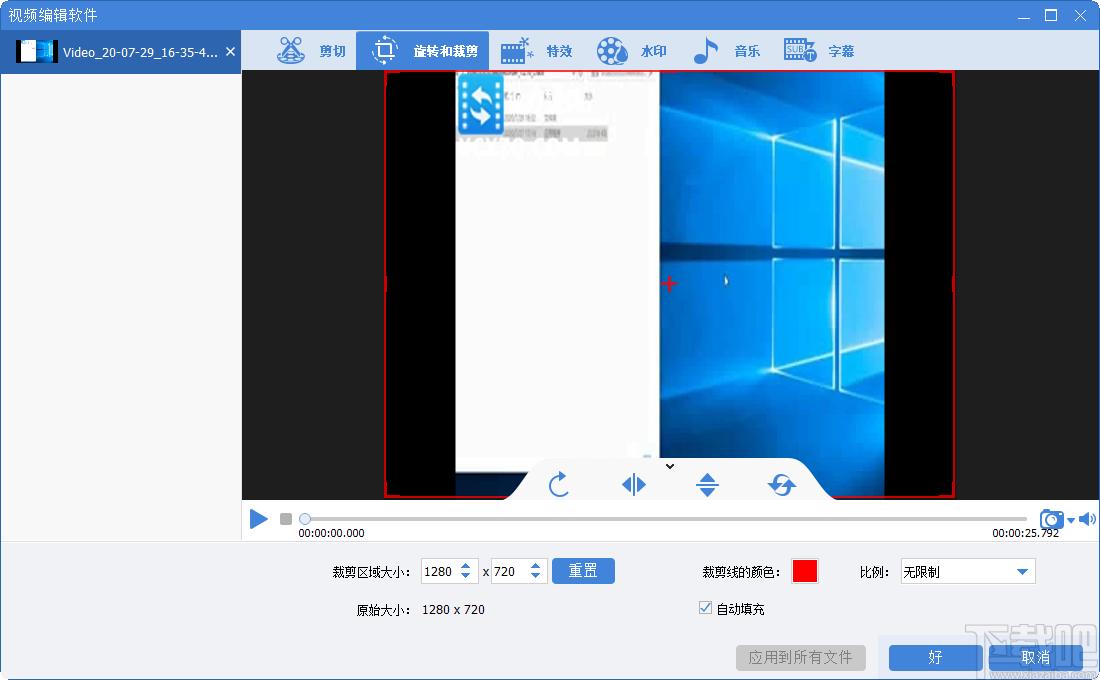Switch to the 旋转和裁剪 tab
This screenshot has height=680, width=1100.
[x=423, y=51]
